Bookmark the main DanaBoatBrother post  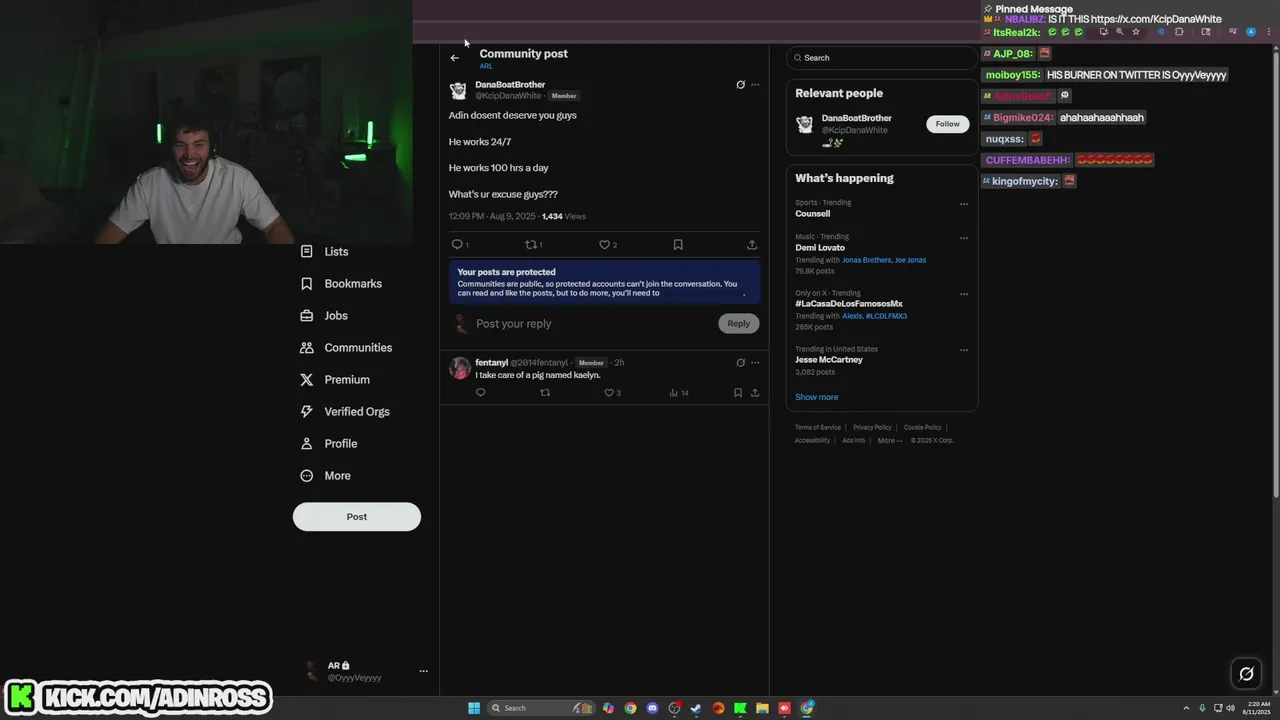(678, 245)
